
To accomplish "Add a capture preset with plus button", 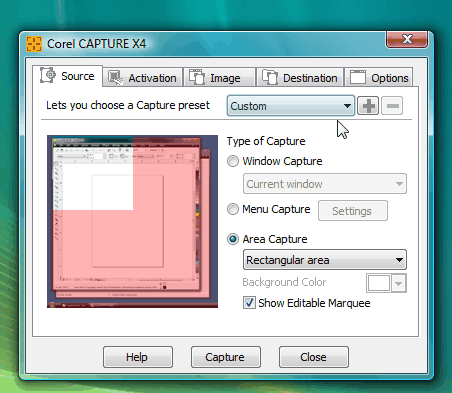I will pyautogui.click(x=368, y=106).
